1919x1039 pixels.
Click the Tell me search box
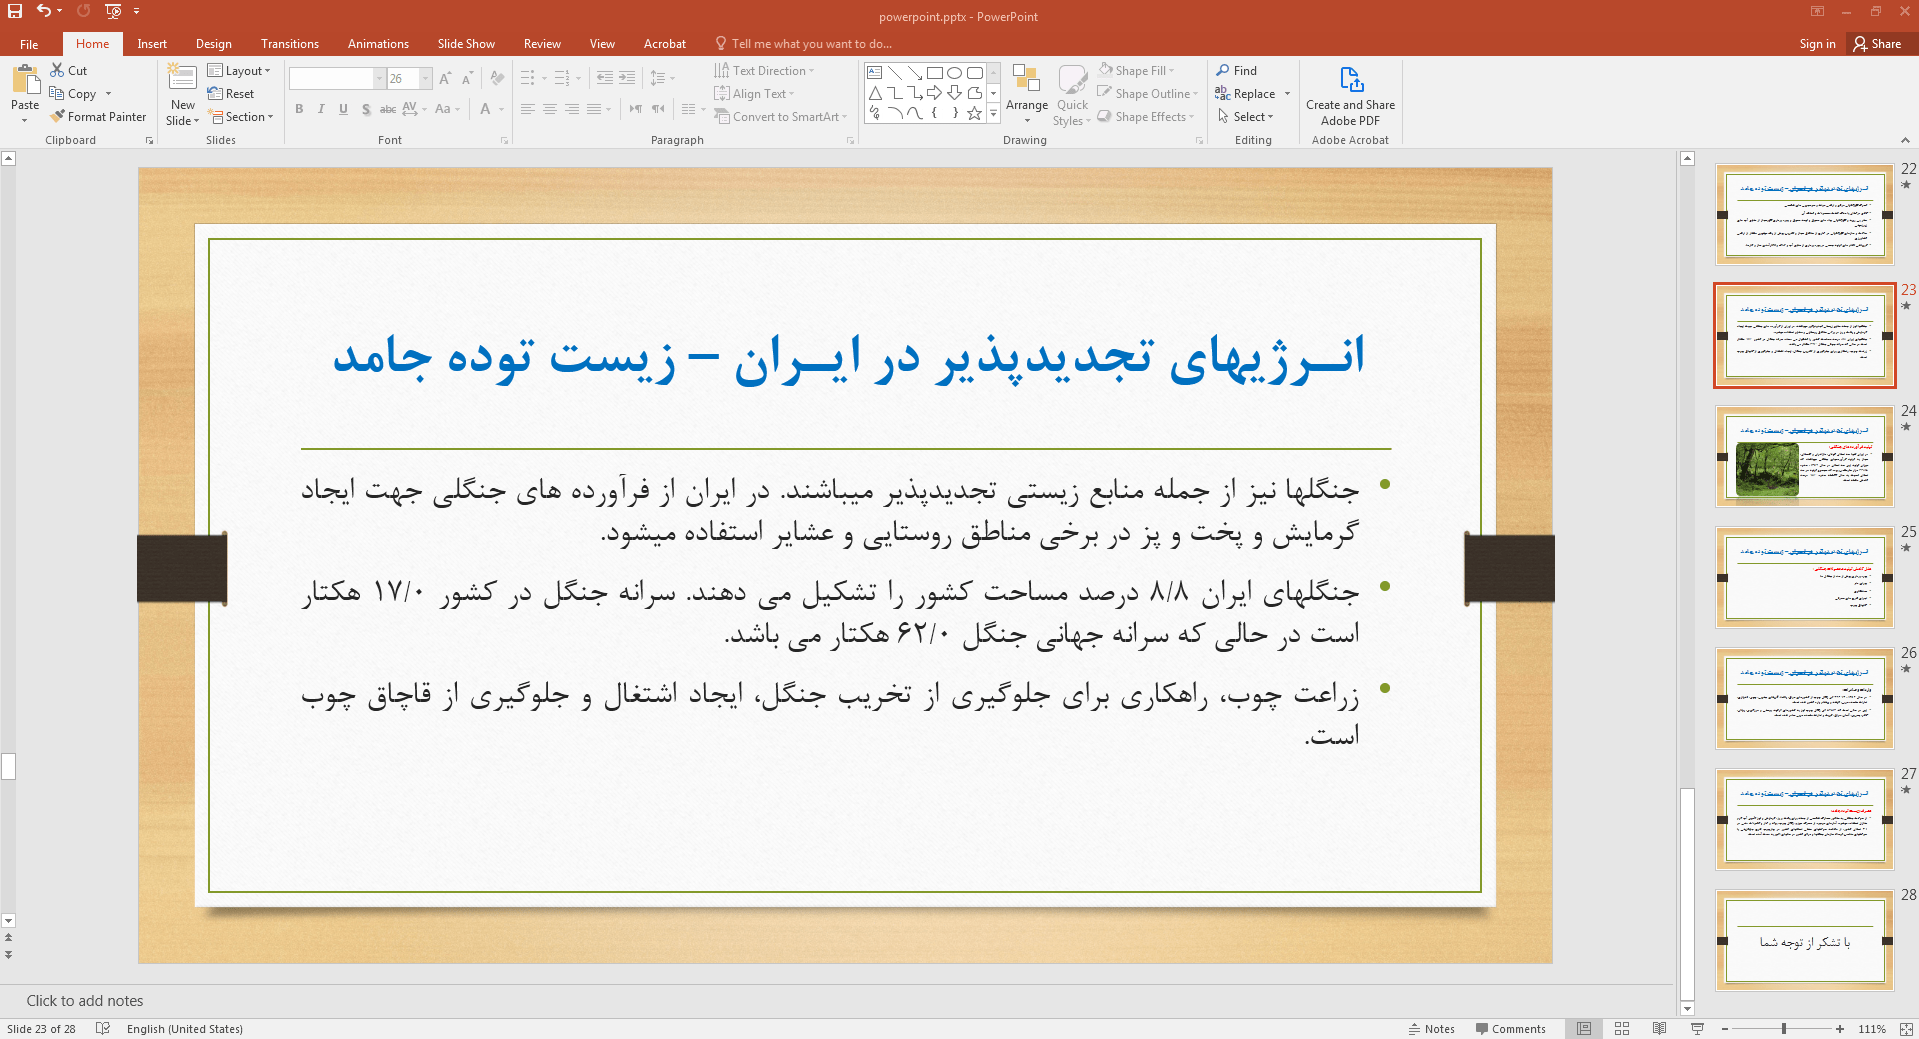tap(804, 44)
